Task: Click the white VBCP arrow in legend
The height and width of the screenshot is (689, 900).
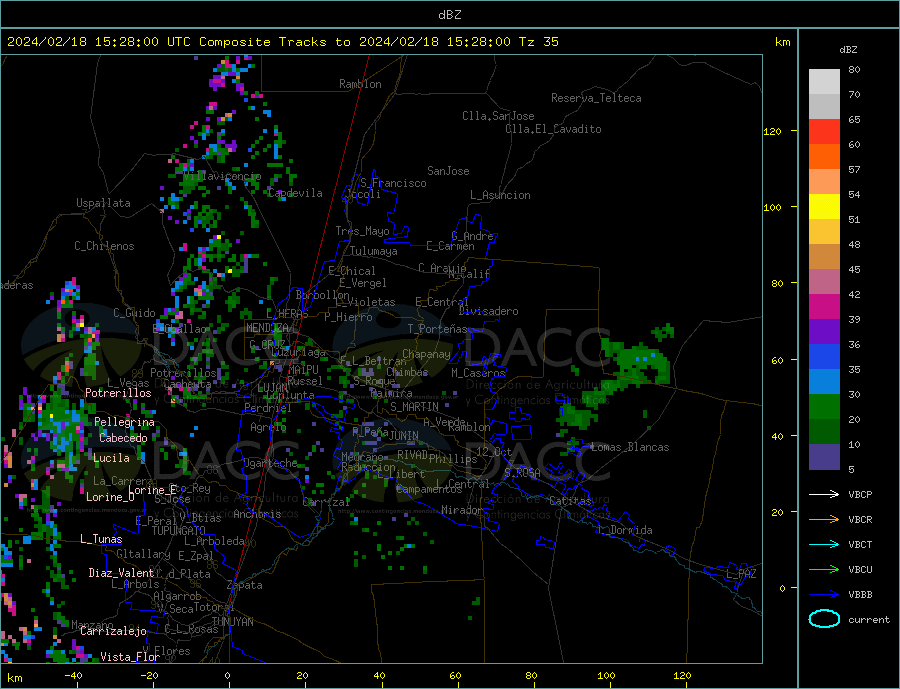Action: (x=826, y=494)
